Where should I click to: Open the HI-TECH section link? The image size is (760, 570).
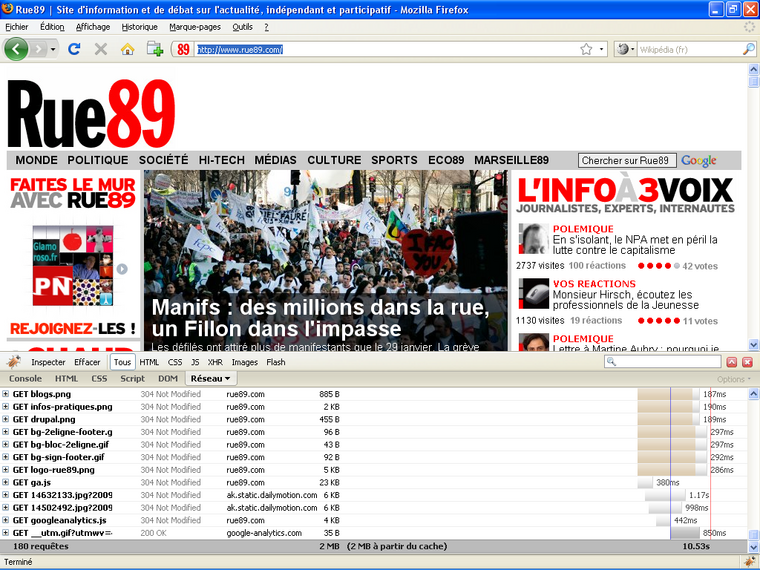point(222,160)
